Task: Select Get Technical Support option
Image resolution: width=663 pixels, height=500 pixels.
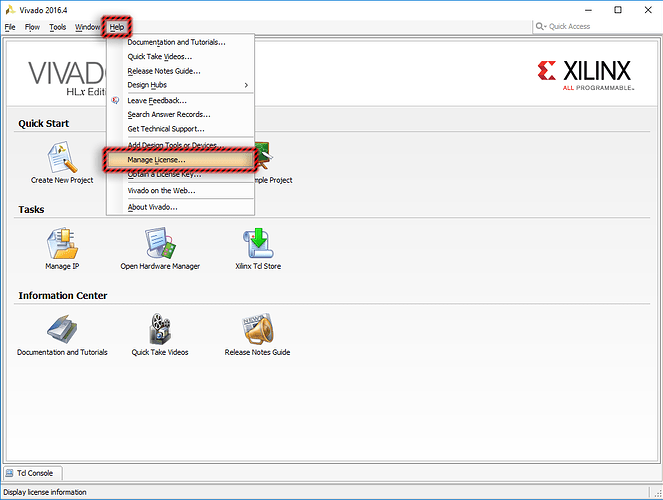Action: pos(166,129)
